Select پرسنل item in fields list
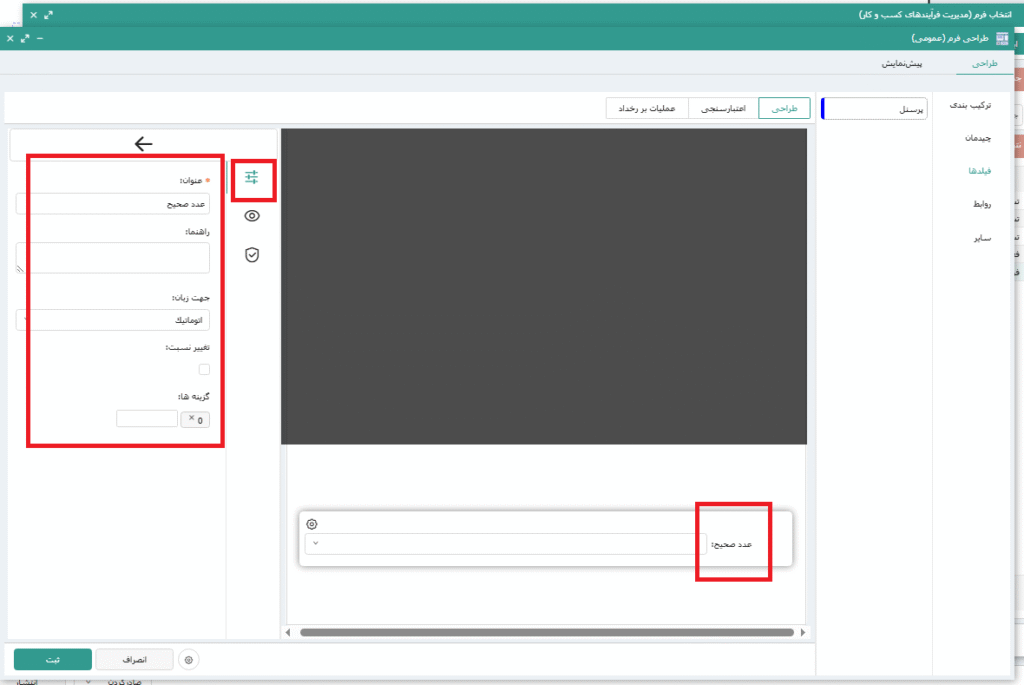 872,108
